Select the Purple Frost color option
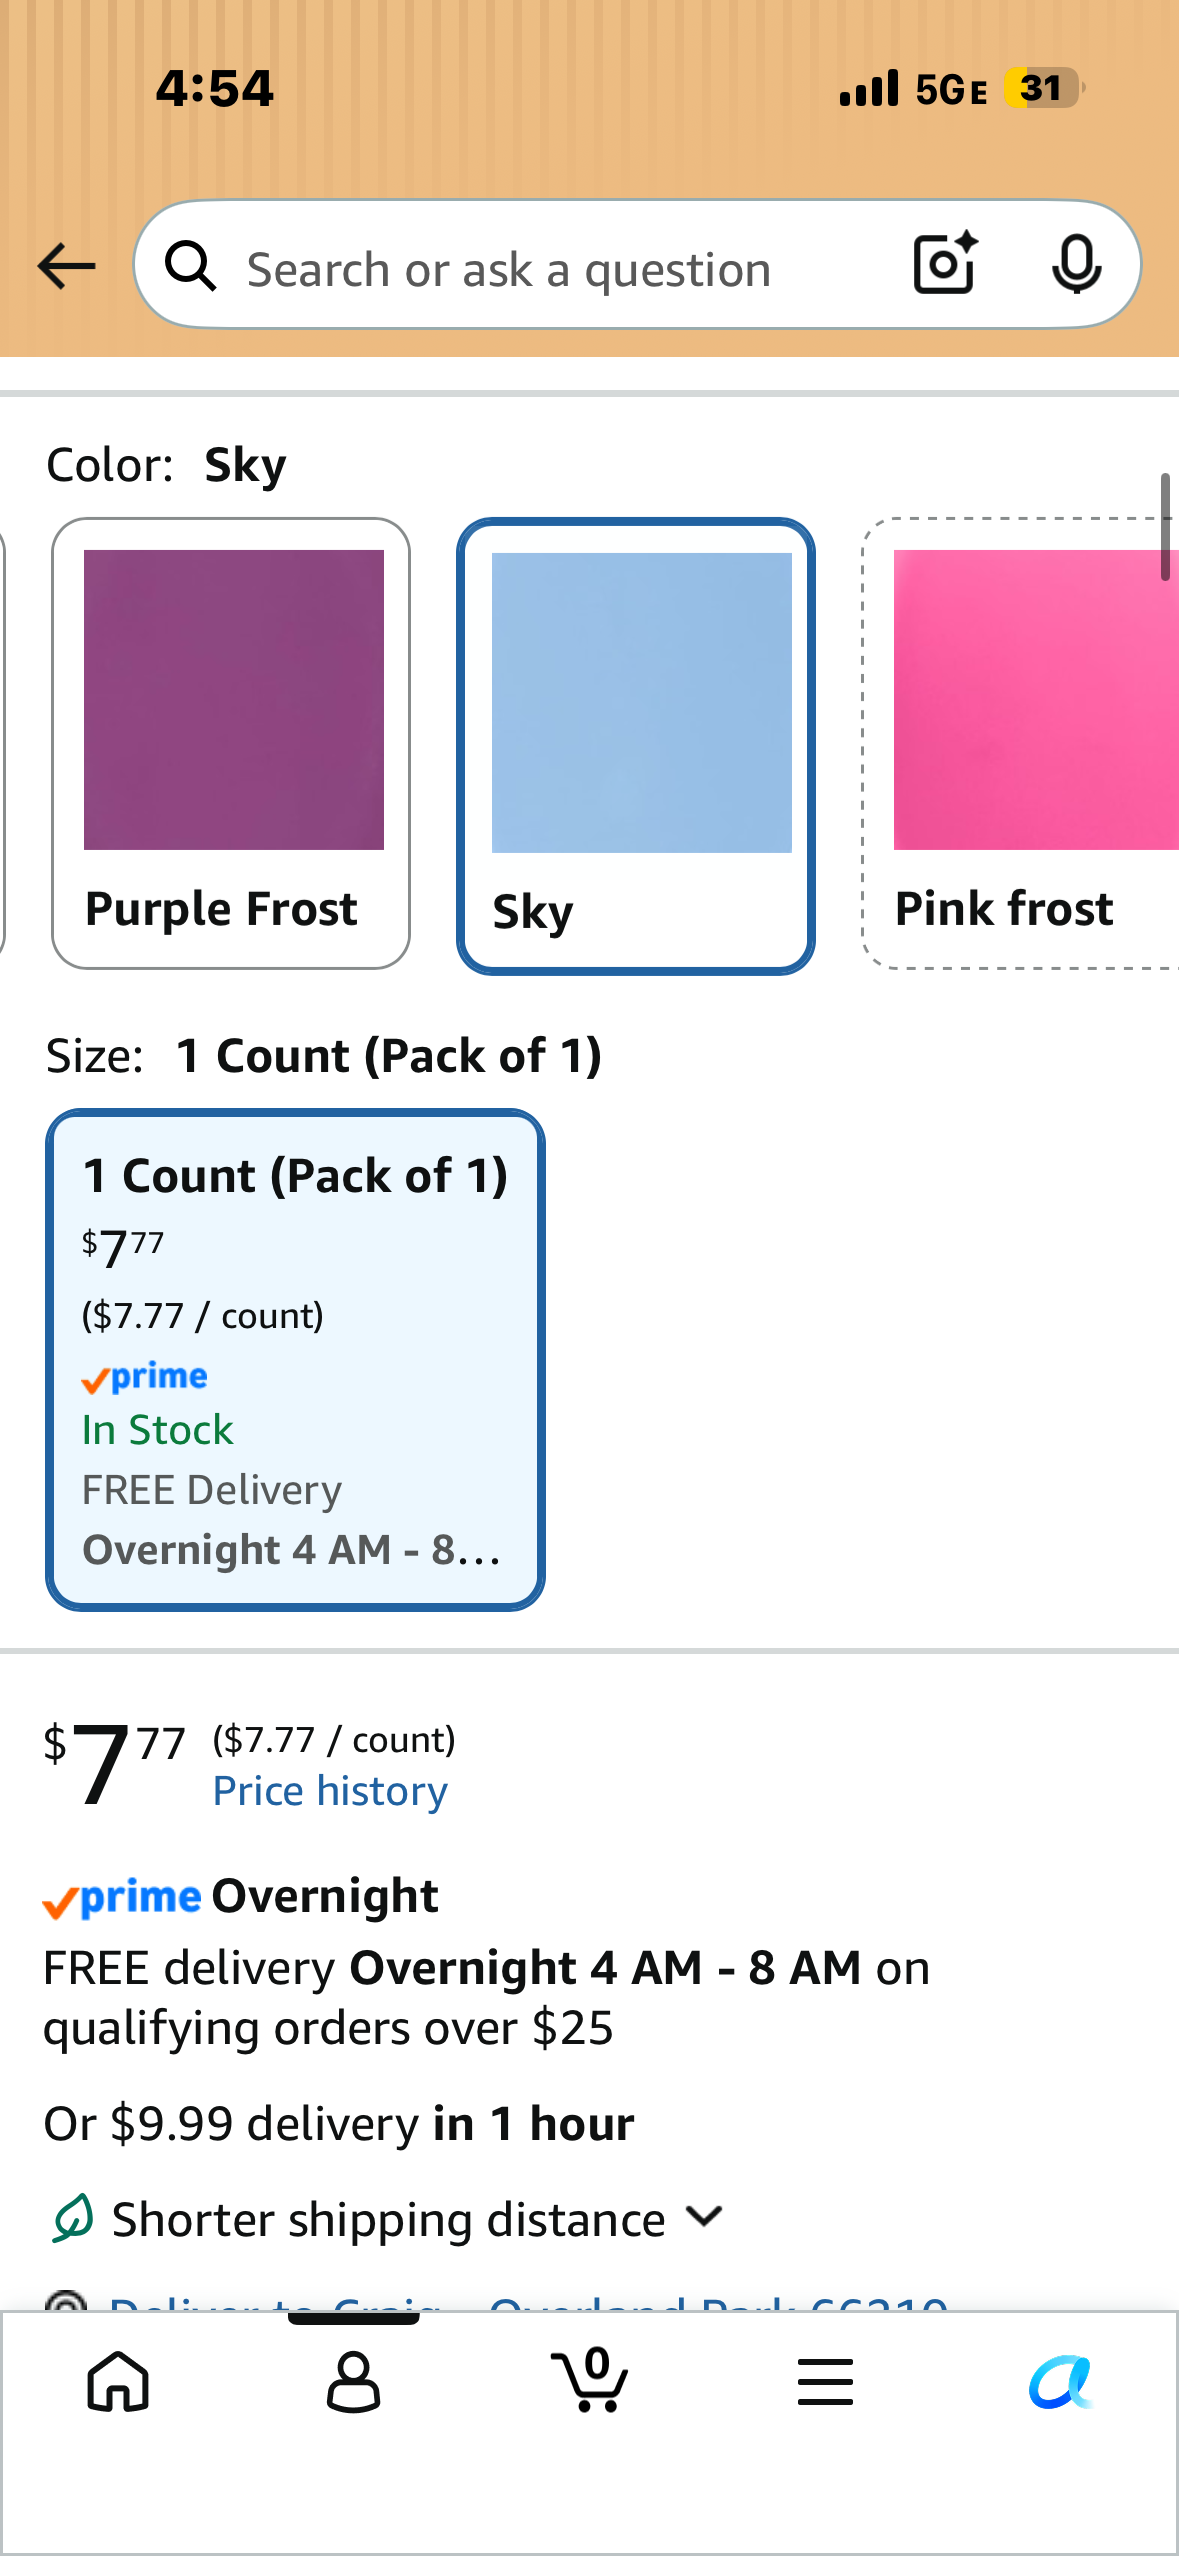 (x=231, y=743)
